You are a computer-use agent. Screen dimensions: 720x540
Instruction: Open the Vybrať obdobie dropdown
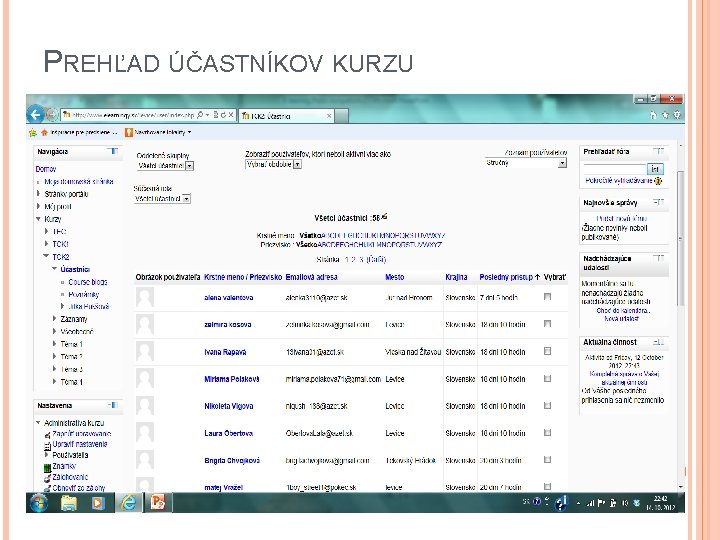point(274,164)
